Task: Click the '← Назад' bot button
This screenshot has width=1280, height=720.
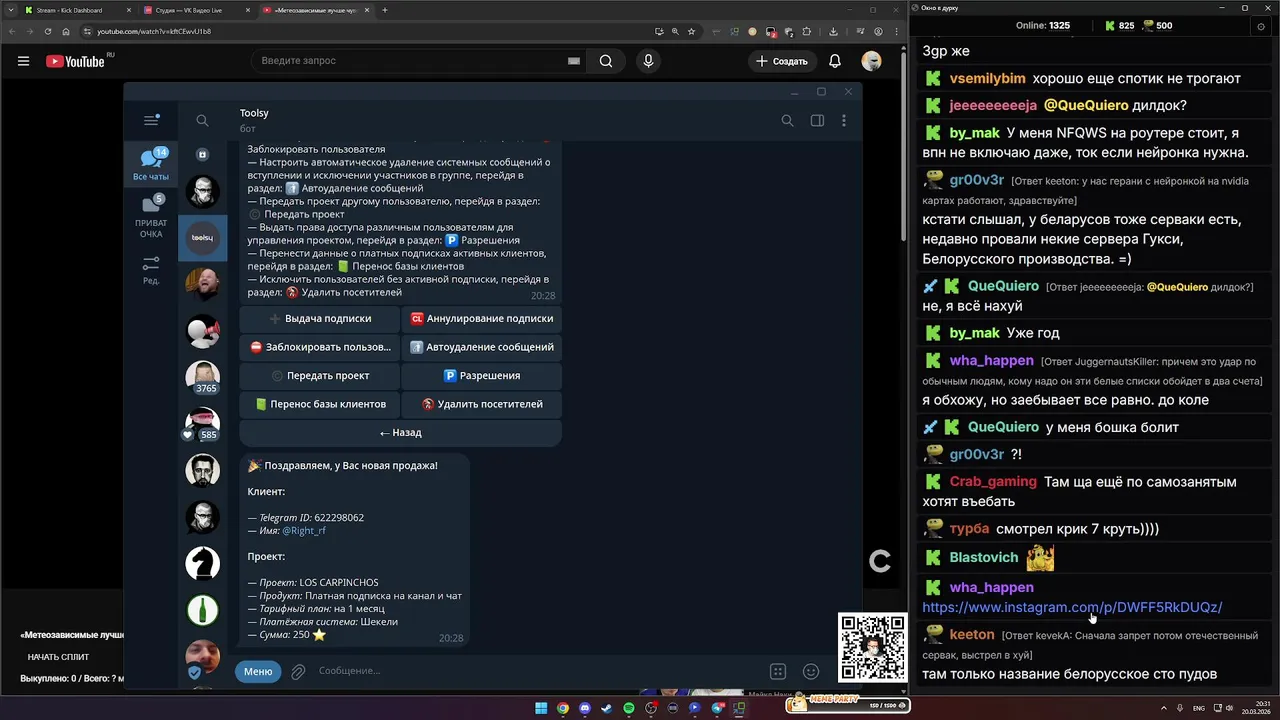Action: tap(400, 433)
